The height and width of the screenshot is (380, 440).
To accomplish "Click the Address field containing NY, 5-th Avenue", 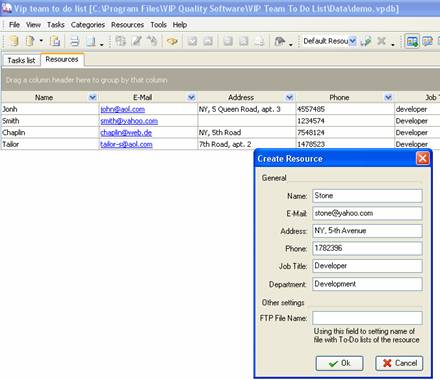I will 367,231.
